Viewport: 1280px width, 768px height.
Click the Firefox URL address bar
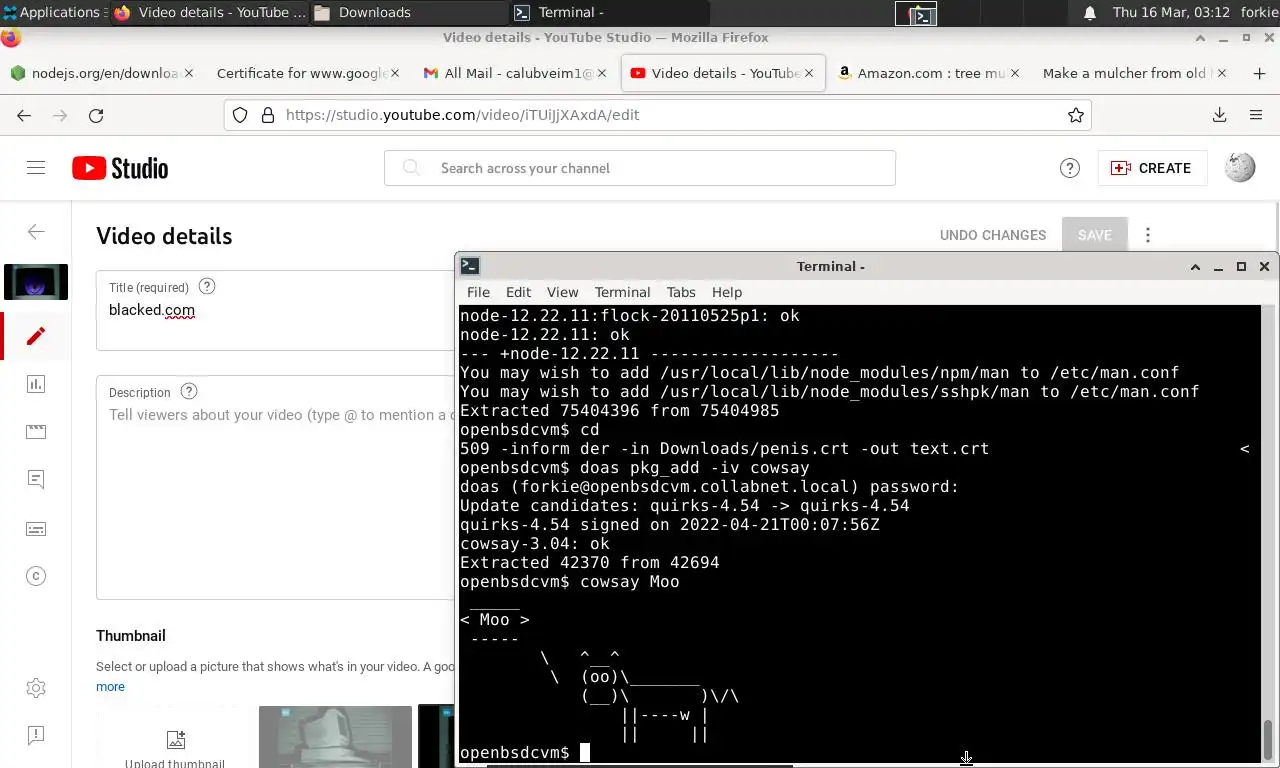[657, 115]
